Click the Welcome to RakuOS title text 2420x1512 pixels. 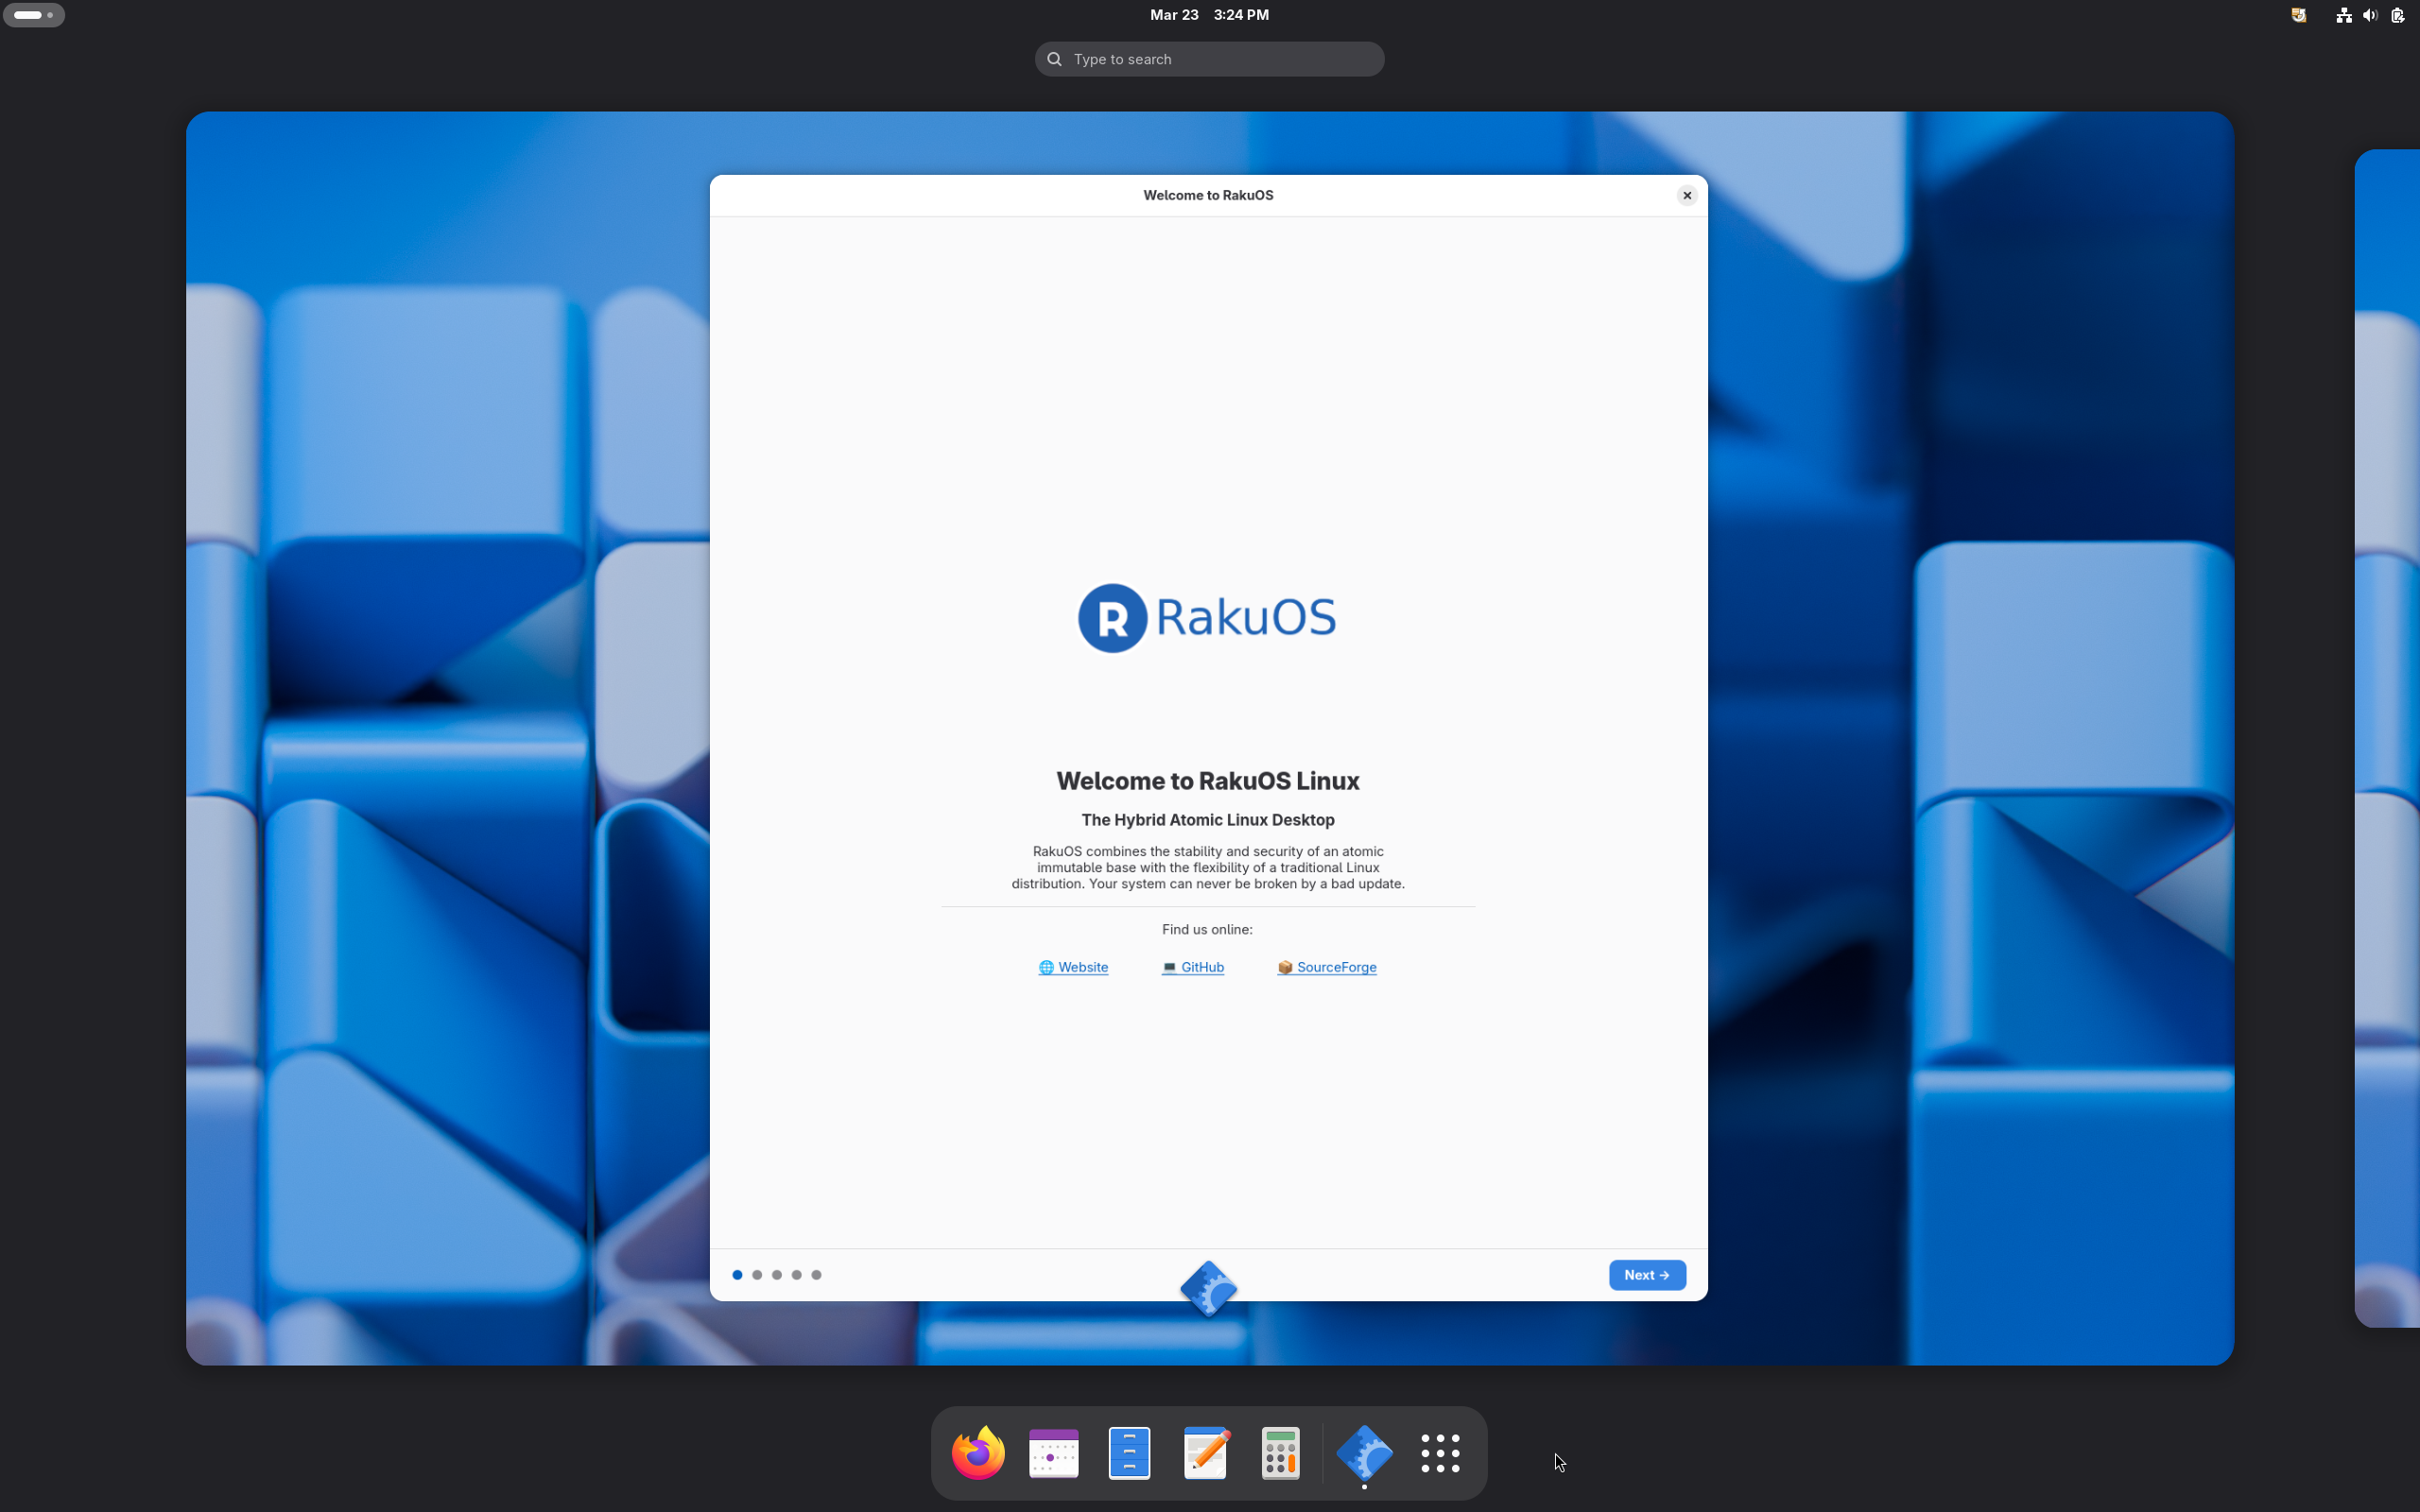pyautogui.click(x=1208, y=195)
